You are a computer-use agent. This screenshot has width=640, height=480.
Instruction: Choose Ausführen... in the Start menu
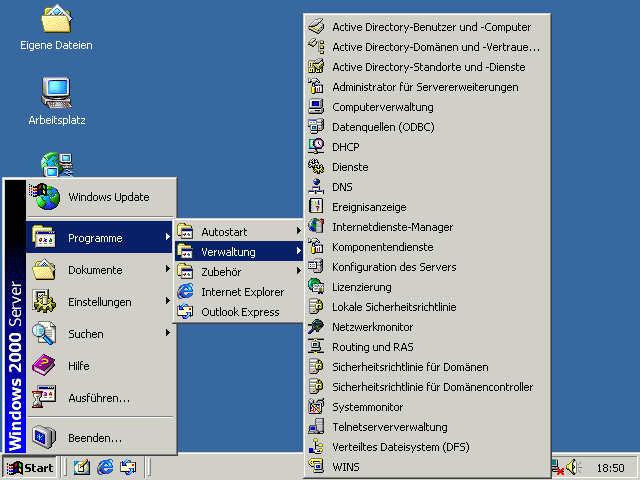click(100, 398)
